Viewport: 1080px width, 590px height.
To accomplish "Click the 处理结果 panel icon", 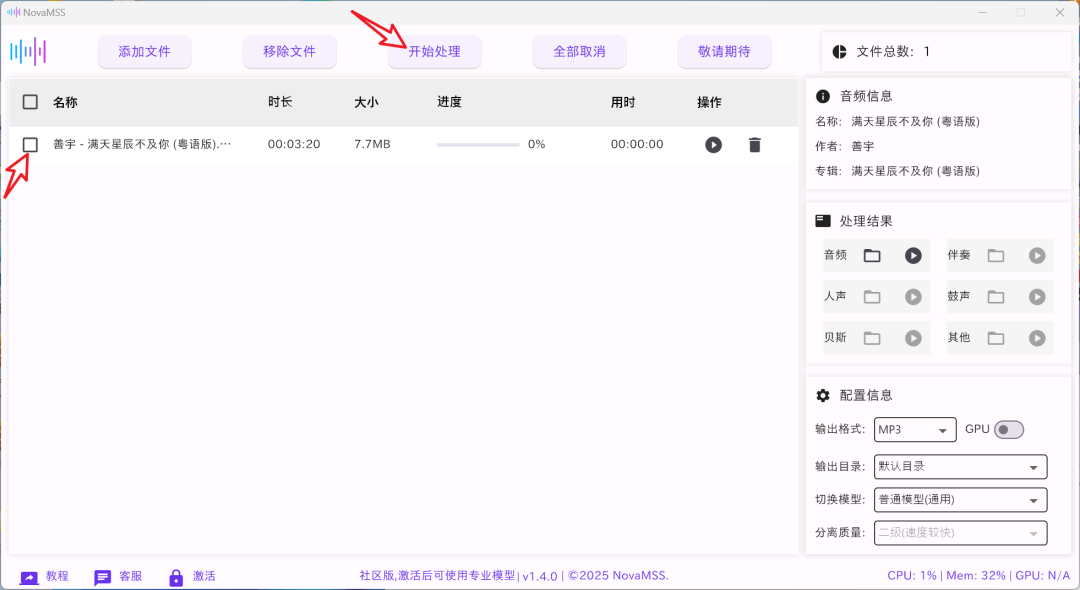I will 822,221.
